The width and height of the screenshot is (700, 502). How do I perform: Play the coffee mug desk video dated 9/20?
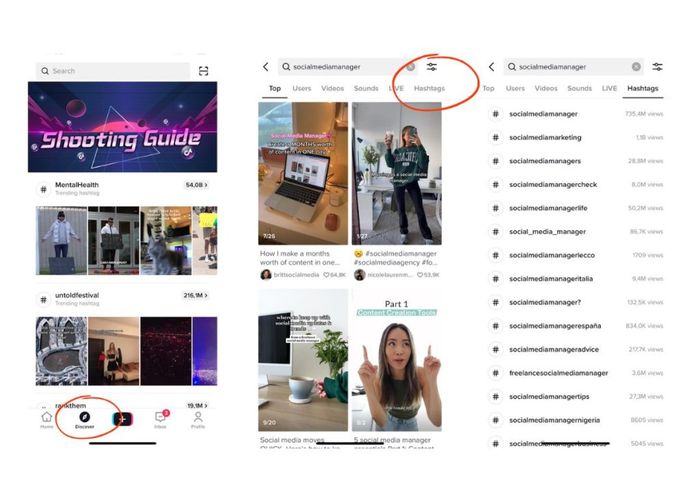[303, 360]
